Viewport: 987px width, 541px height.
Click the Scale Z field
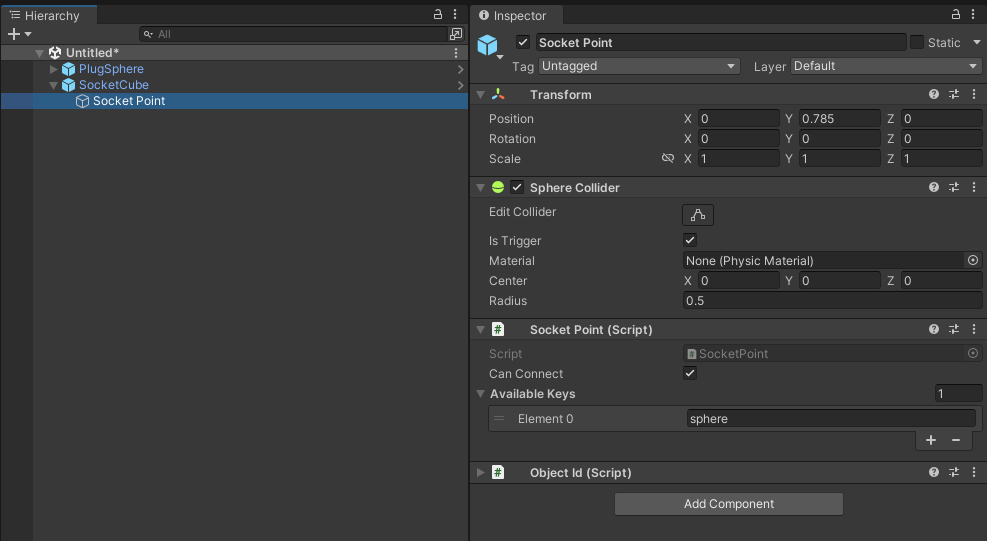coord(942,159)
